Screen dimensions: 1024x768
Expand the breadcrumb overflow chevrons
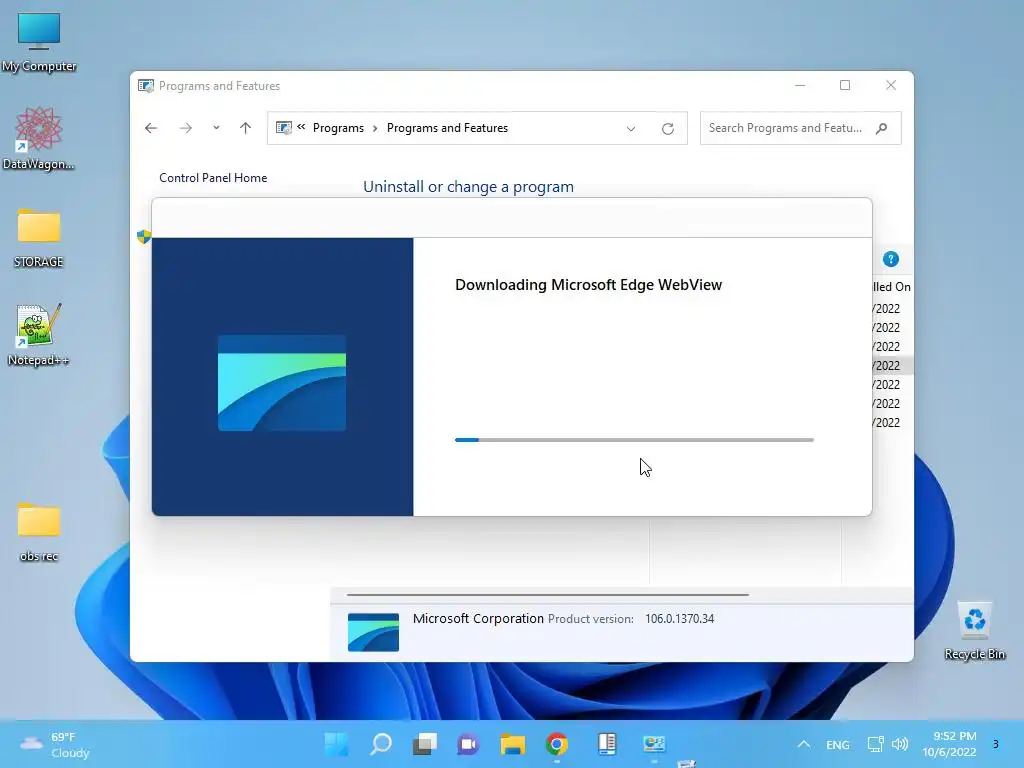[301, 127]
